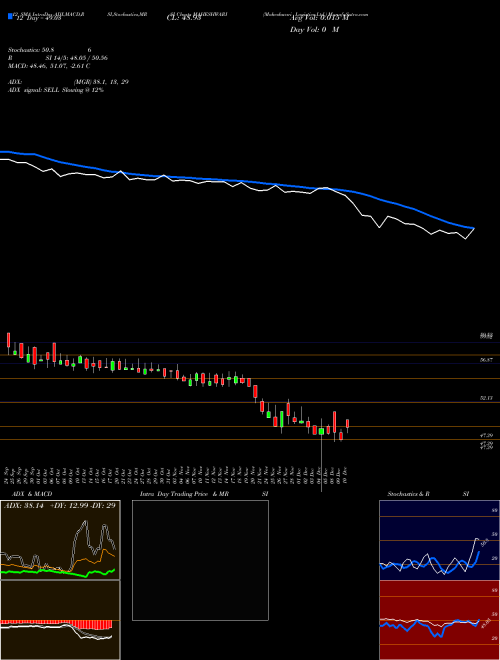This screenshot has width=500, height=660.
Task: Click the first red candlestick at chart start
Action: click(8, 340)
